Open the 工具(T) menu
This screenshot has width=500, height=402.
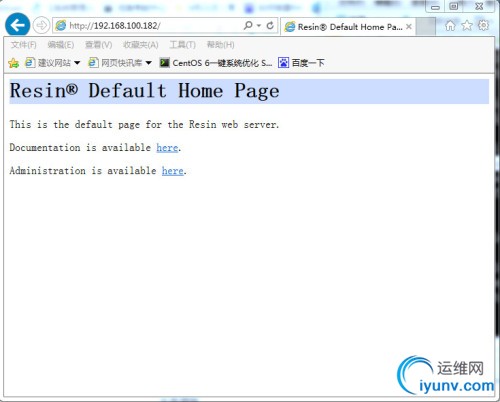pos(182,45)
